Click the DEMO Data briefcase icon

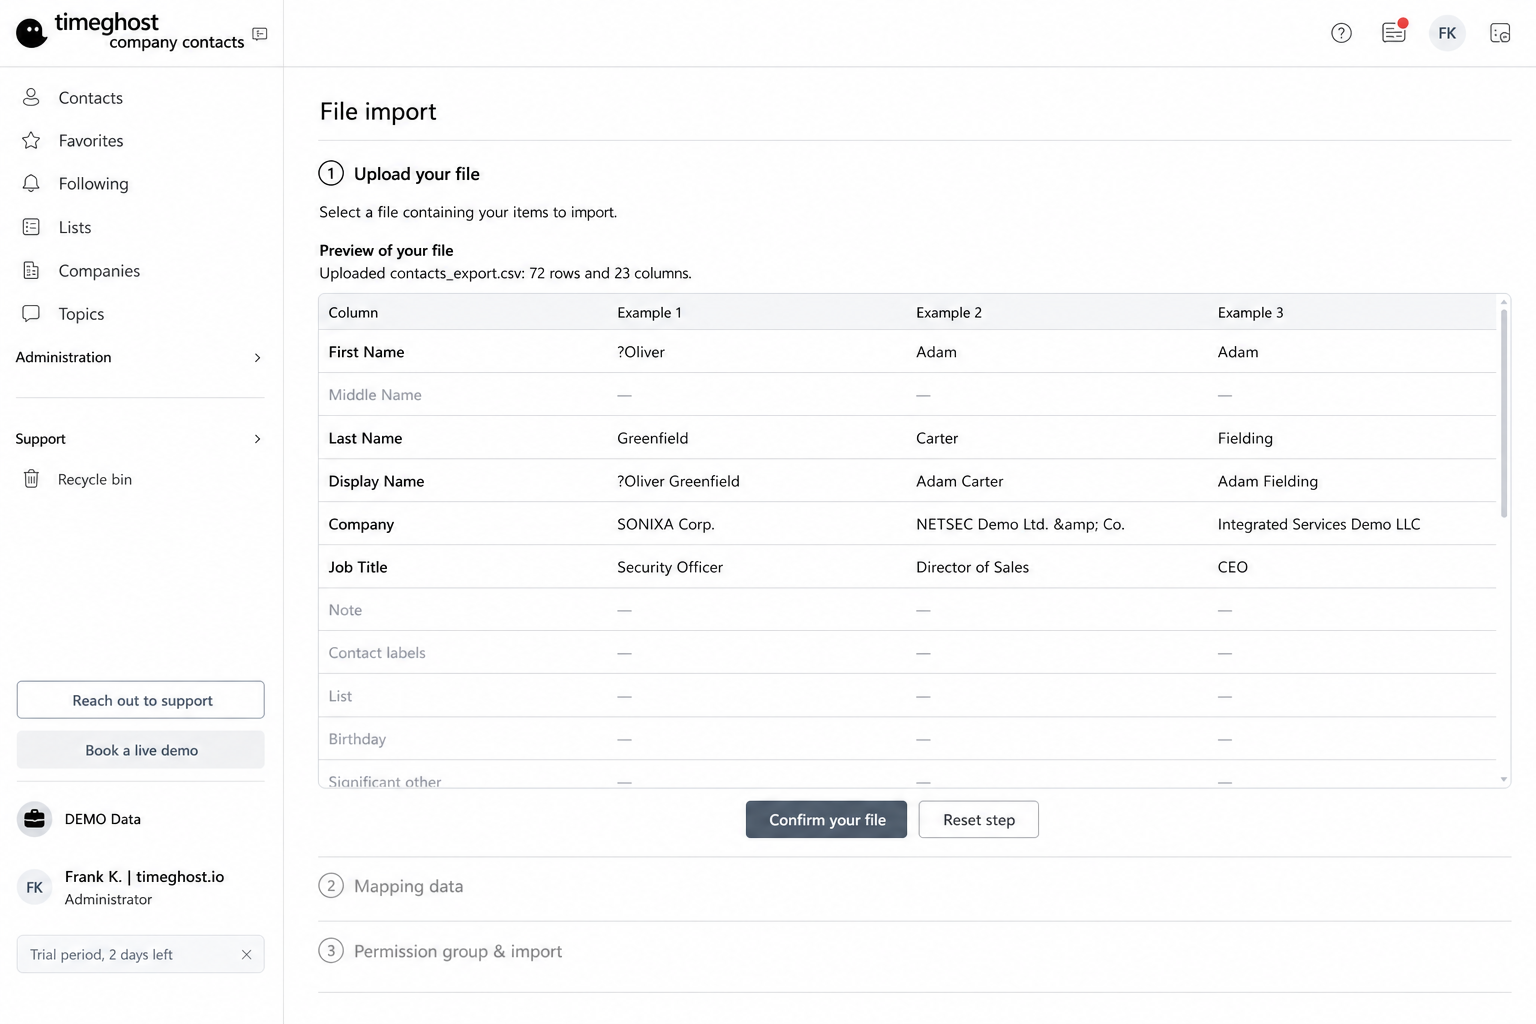(35, 819)
